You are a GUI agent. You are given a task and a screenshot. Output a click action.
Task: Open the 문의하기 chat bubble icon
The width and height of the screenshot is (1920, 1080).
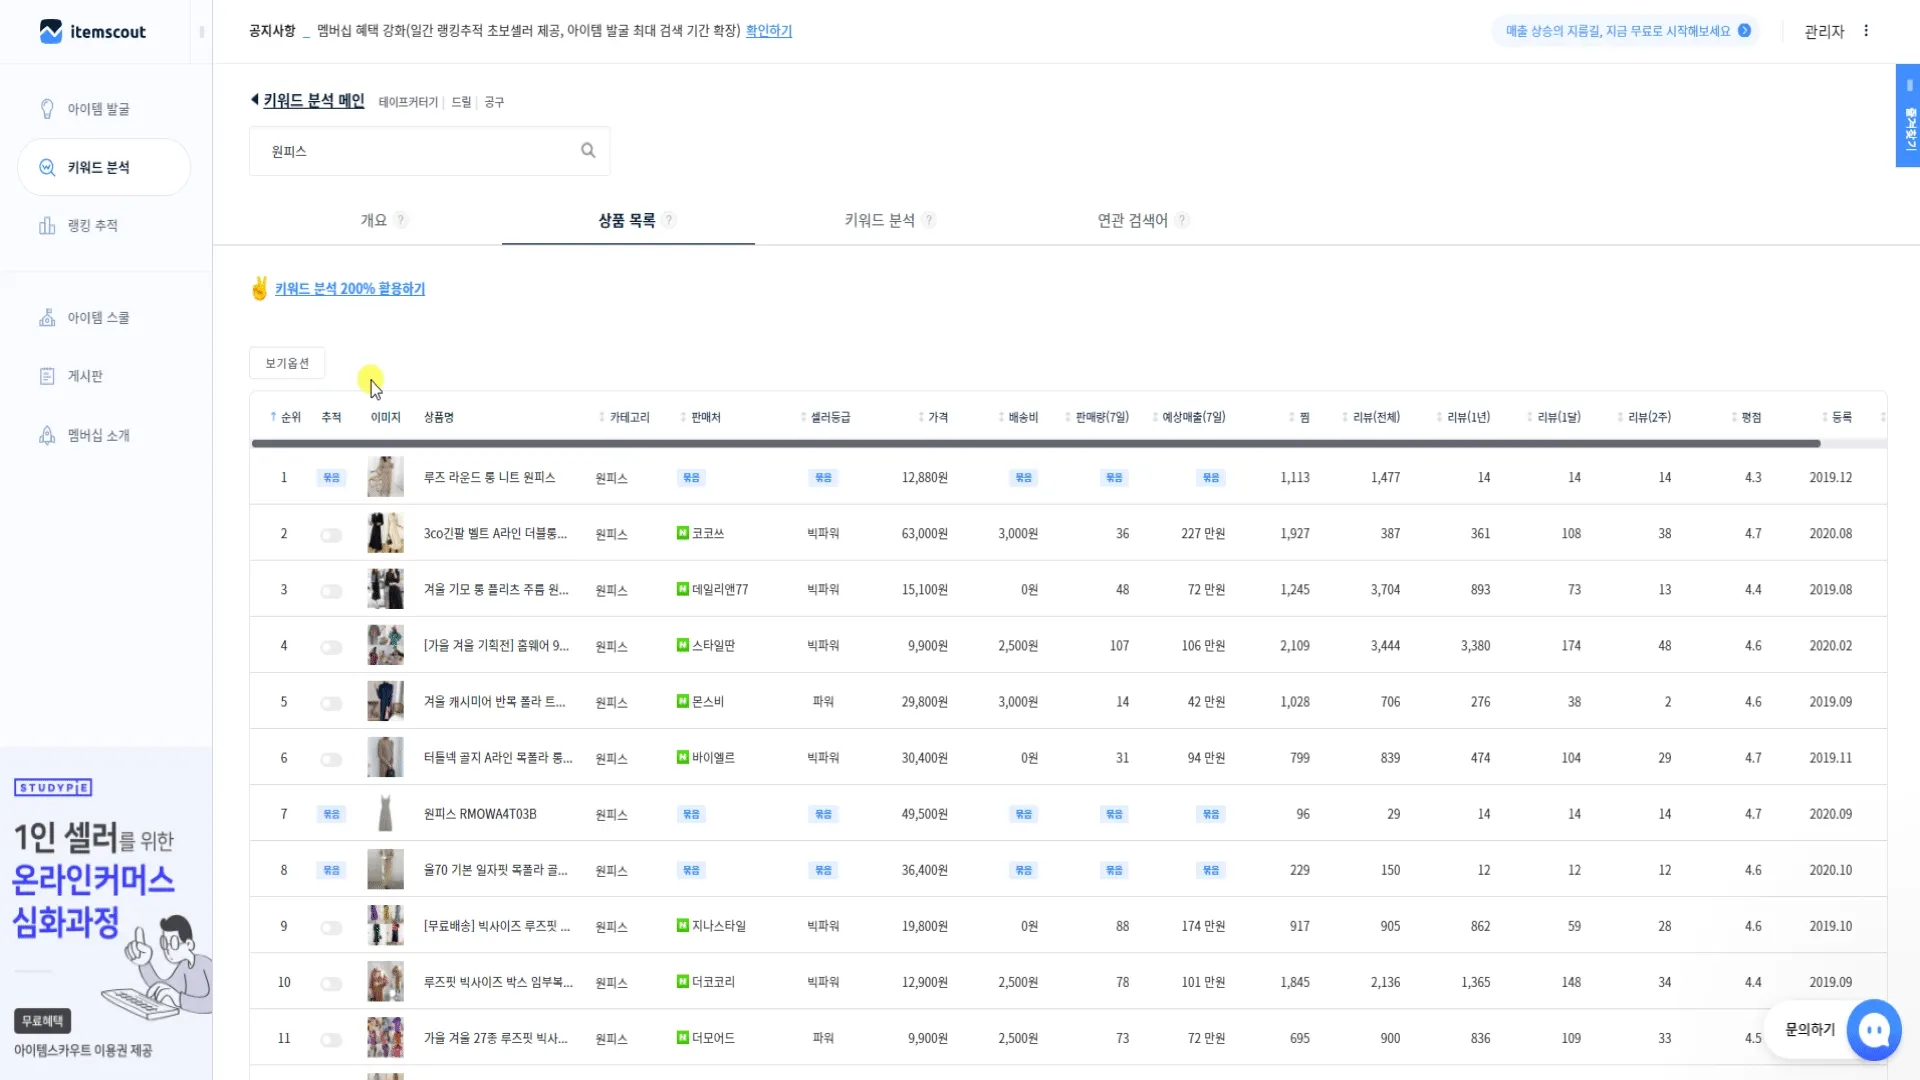click(1873, 1029)
